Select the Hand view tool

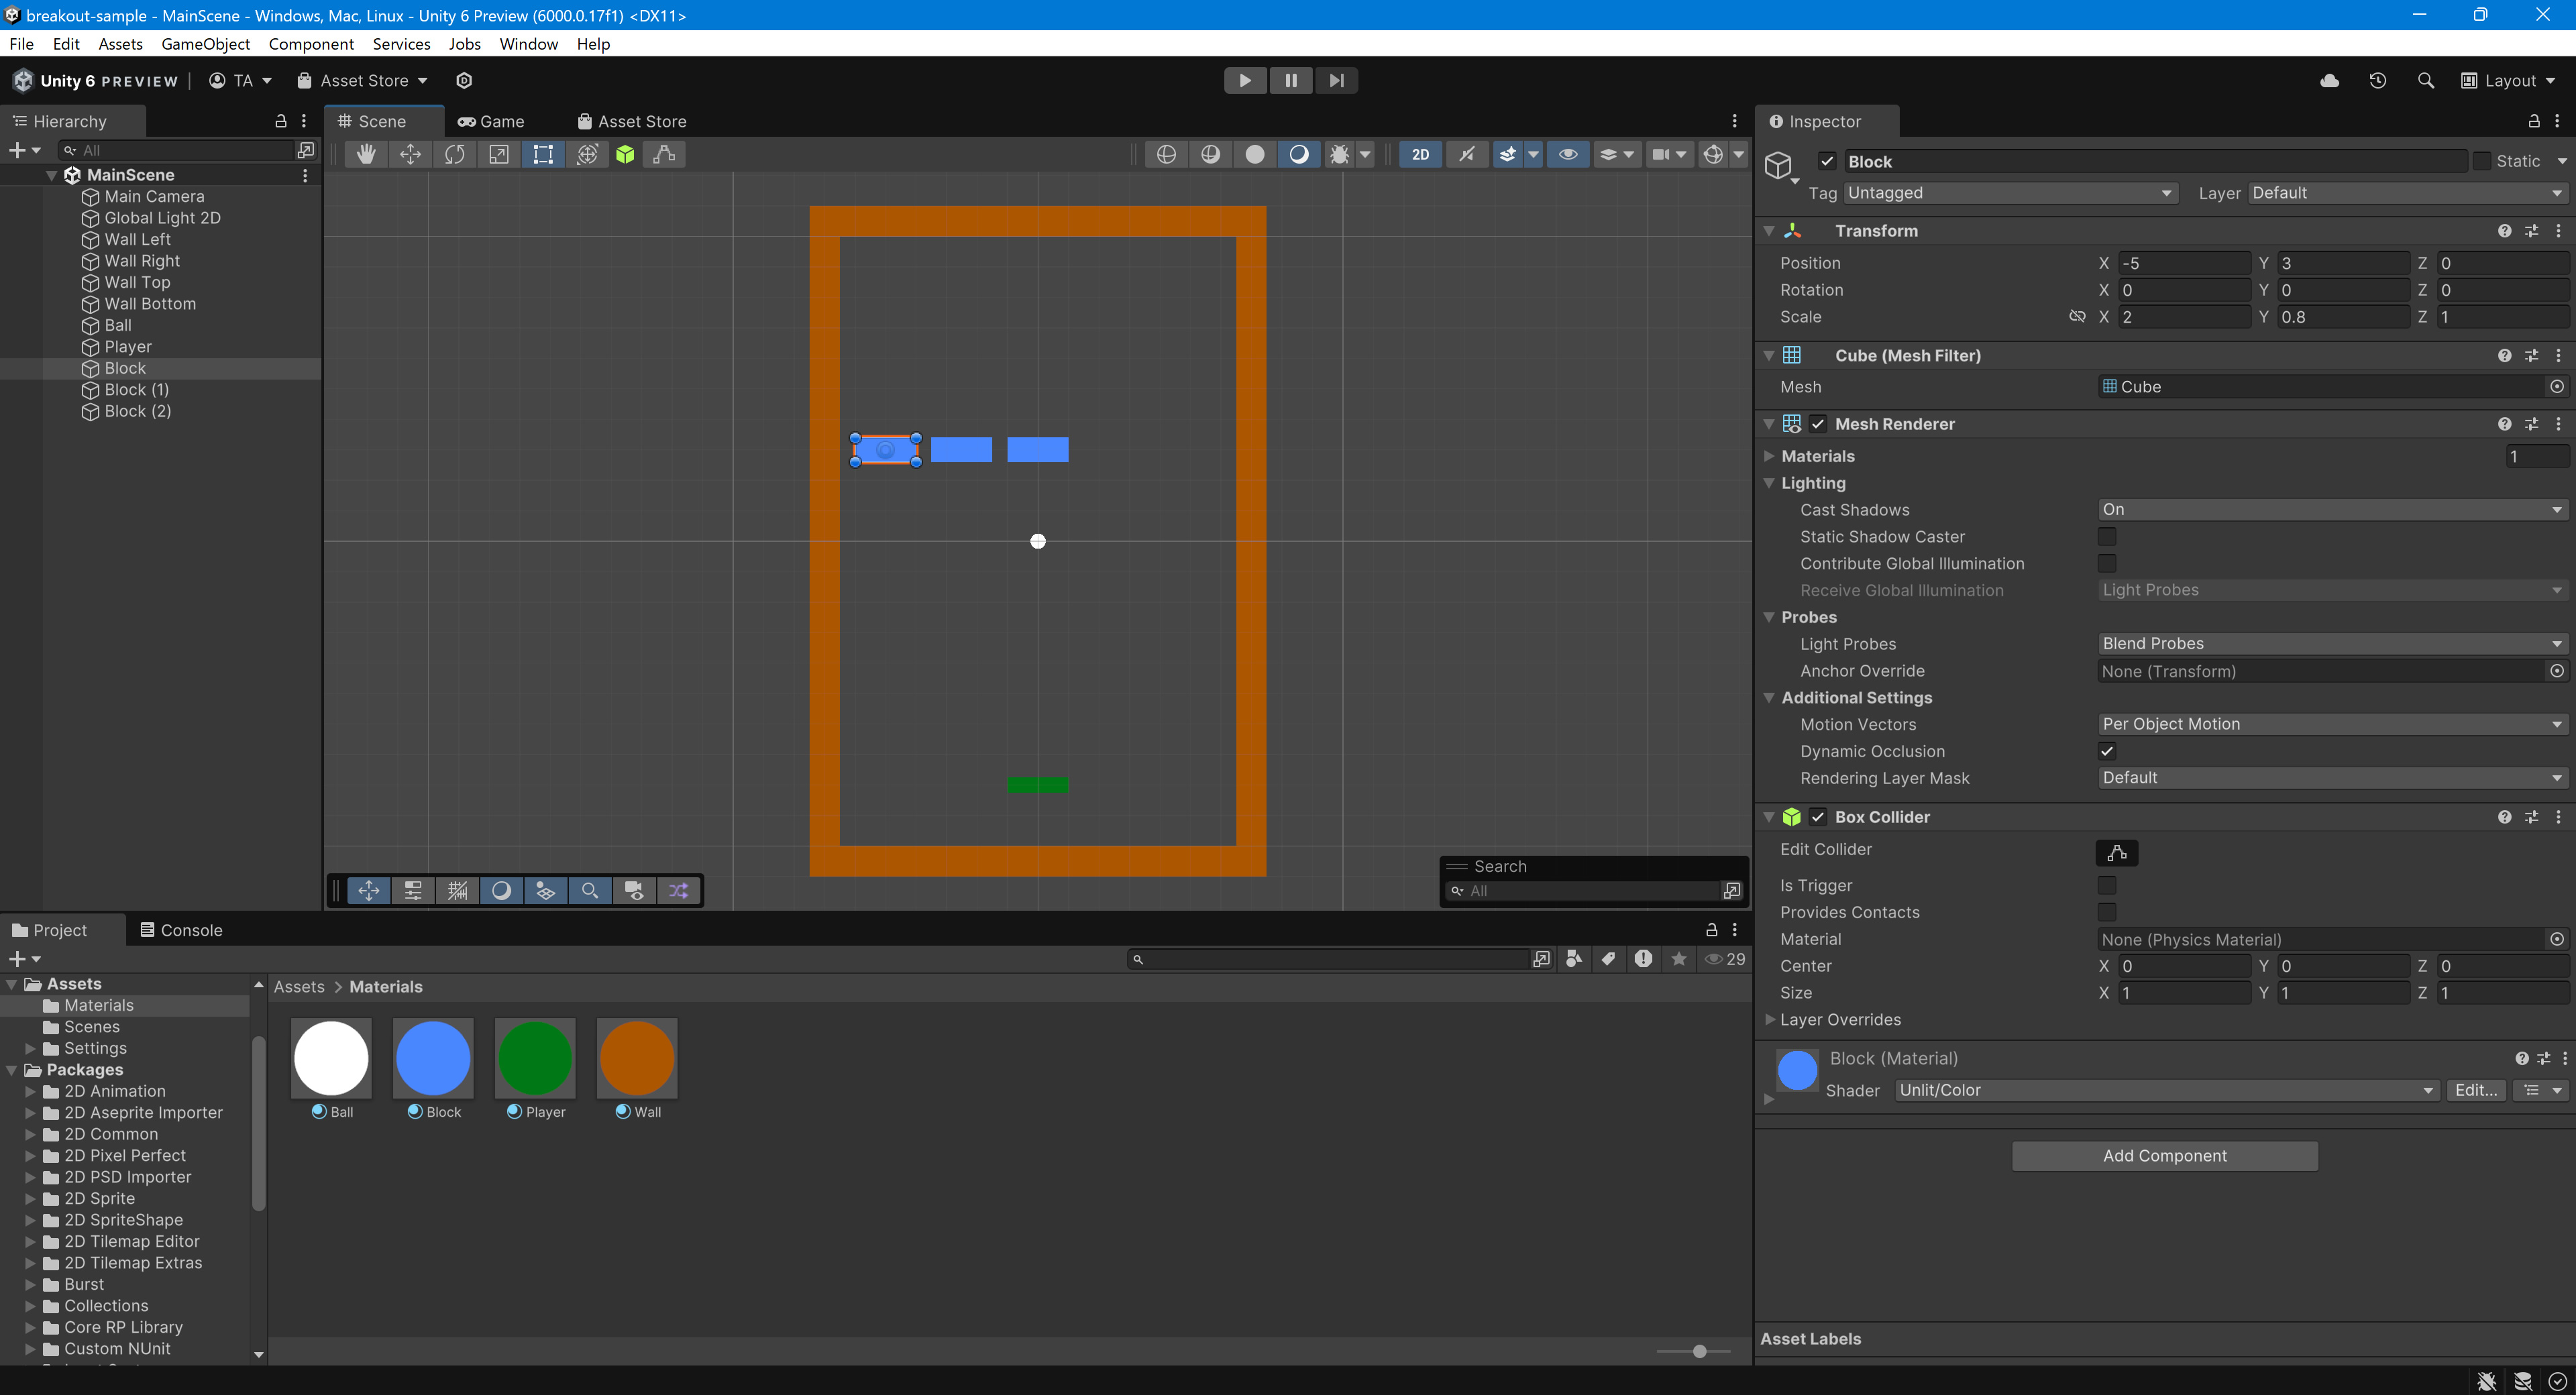(x=366, y=154)
